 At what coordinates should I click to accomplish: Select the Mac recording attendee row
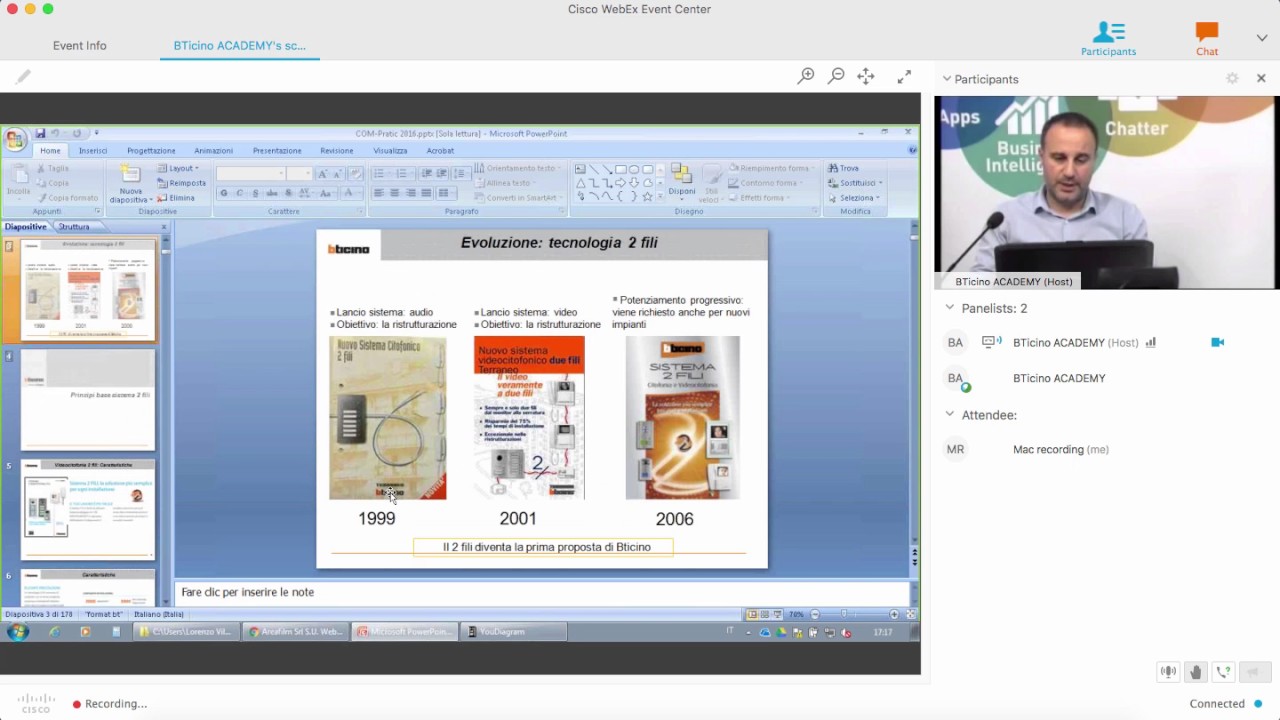[1106, 449]
